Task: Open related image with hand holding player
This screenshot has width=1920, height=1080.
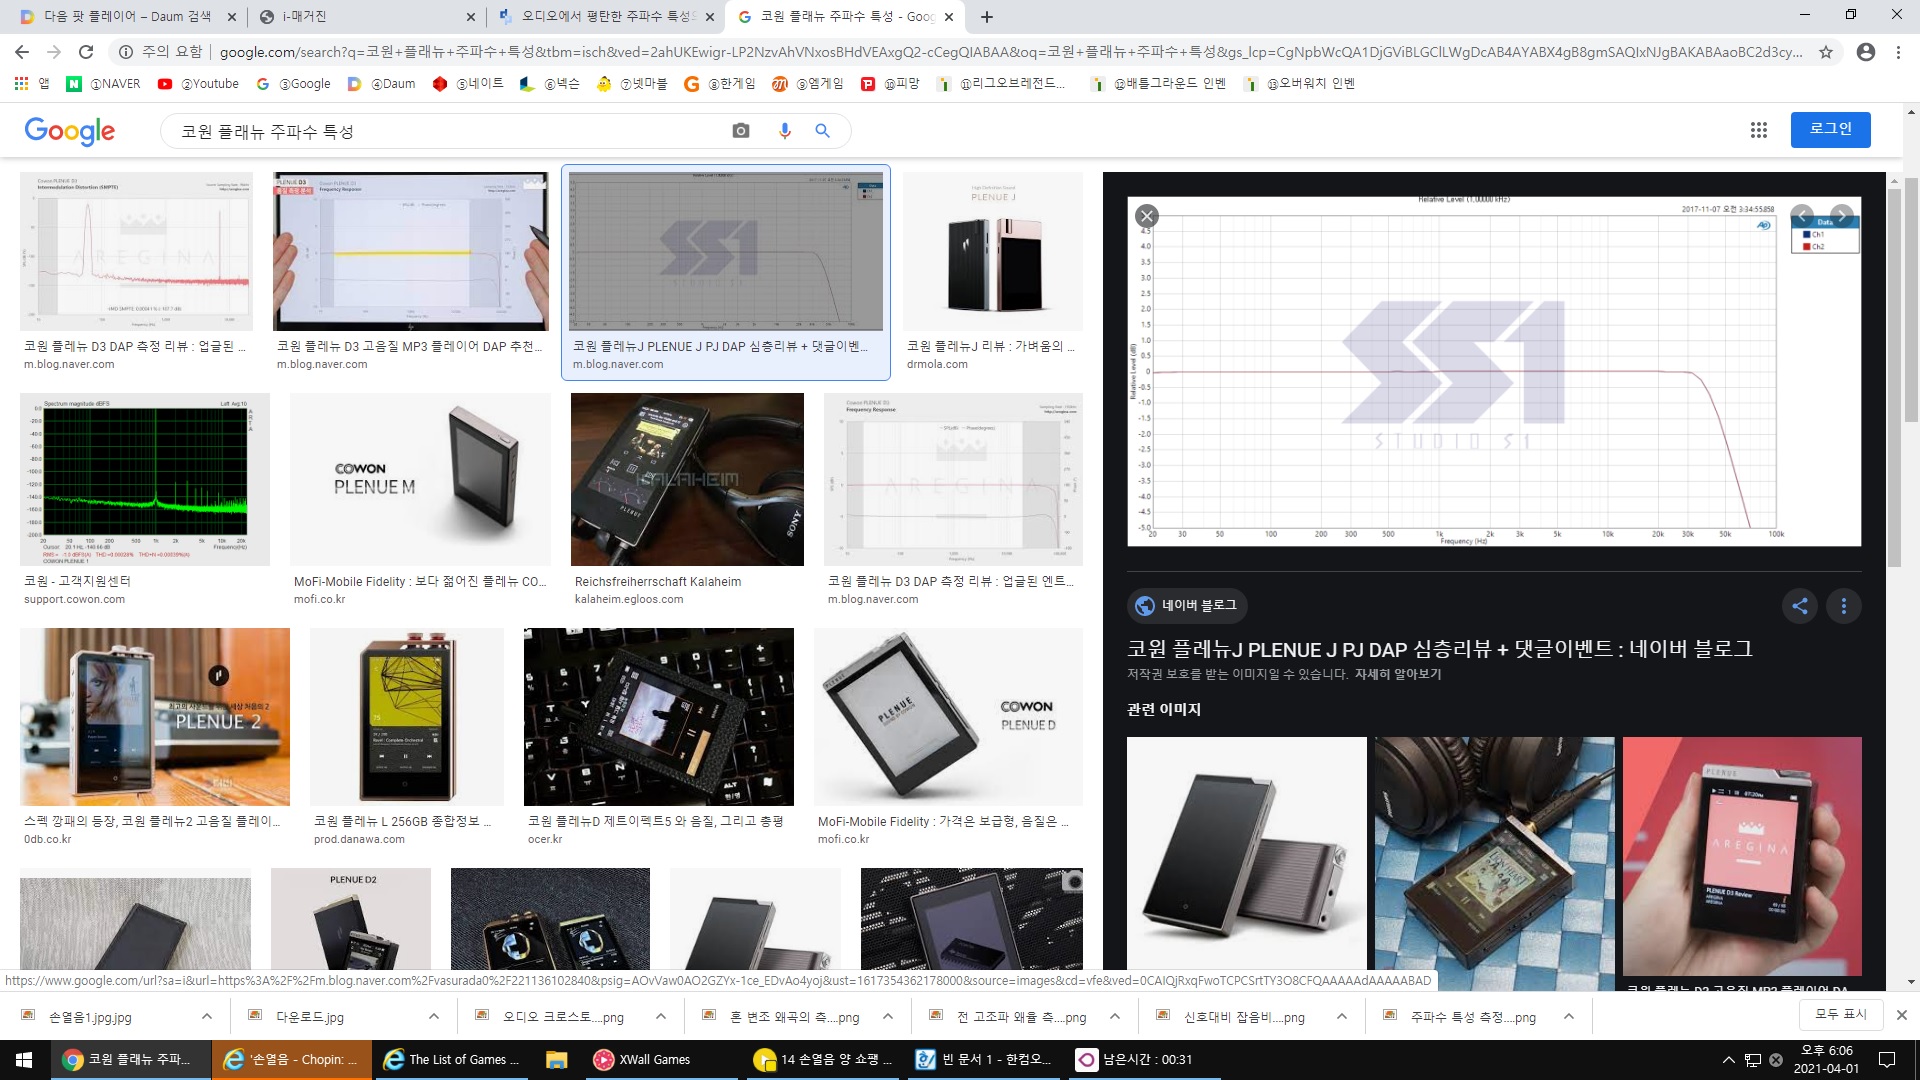Action: pyautogui.click(x=1742, y=857)
